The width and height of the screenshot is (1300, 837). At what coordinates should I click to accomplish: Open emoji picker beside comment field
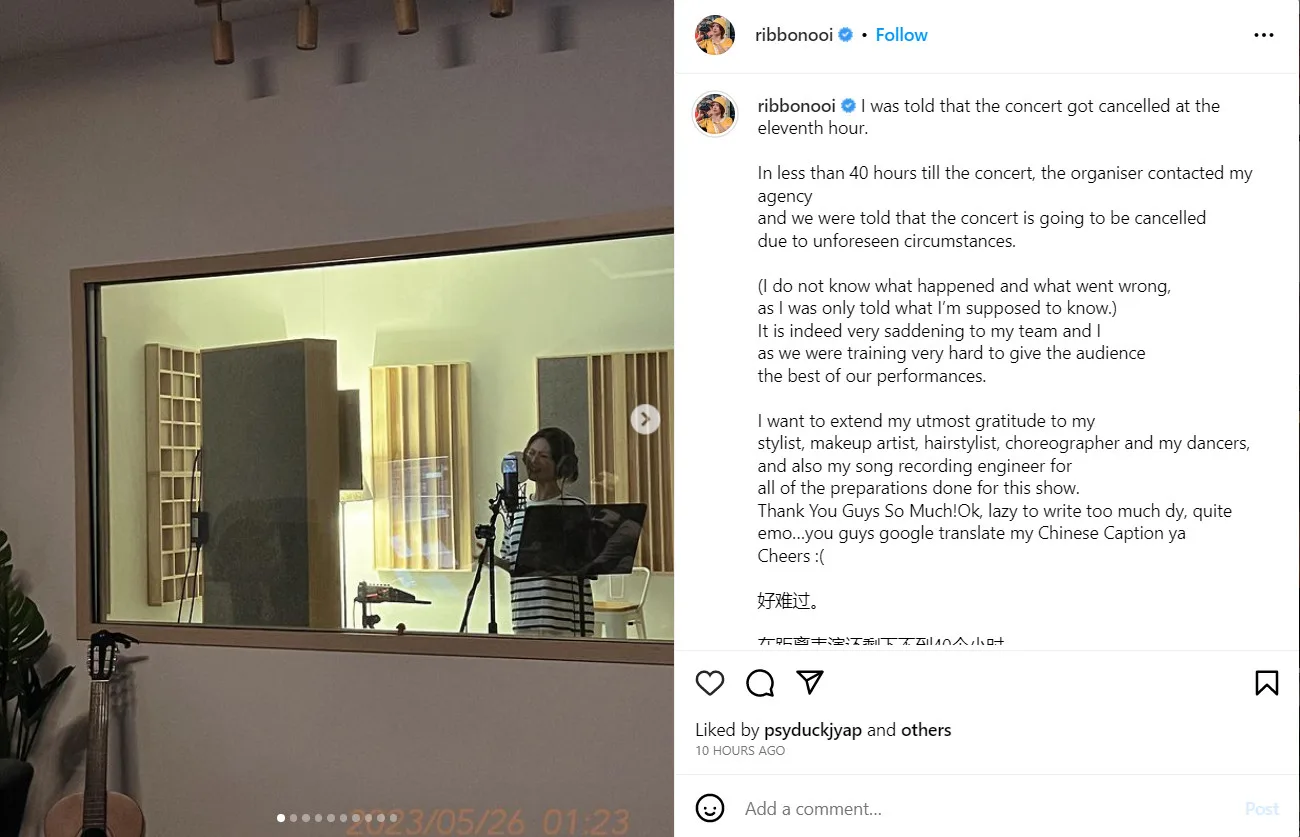coord(710,808)
